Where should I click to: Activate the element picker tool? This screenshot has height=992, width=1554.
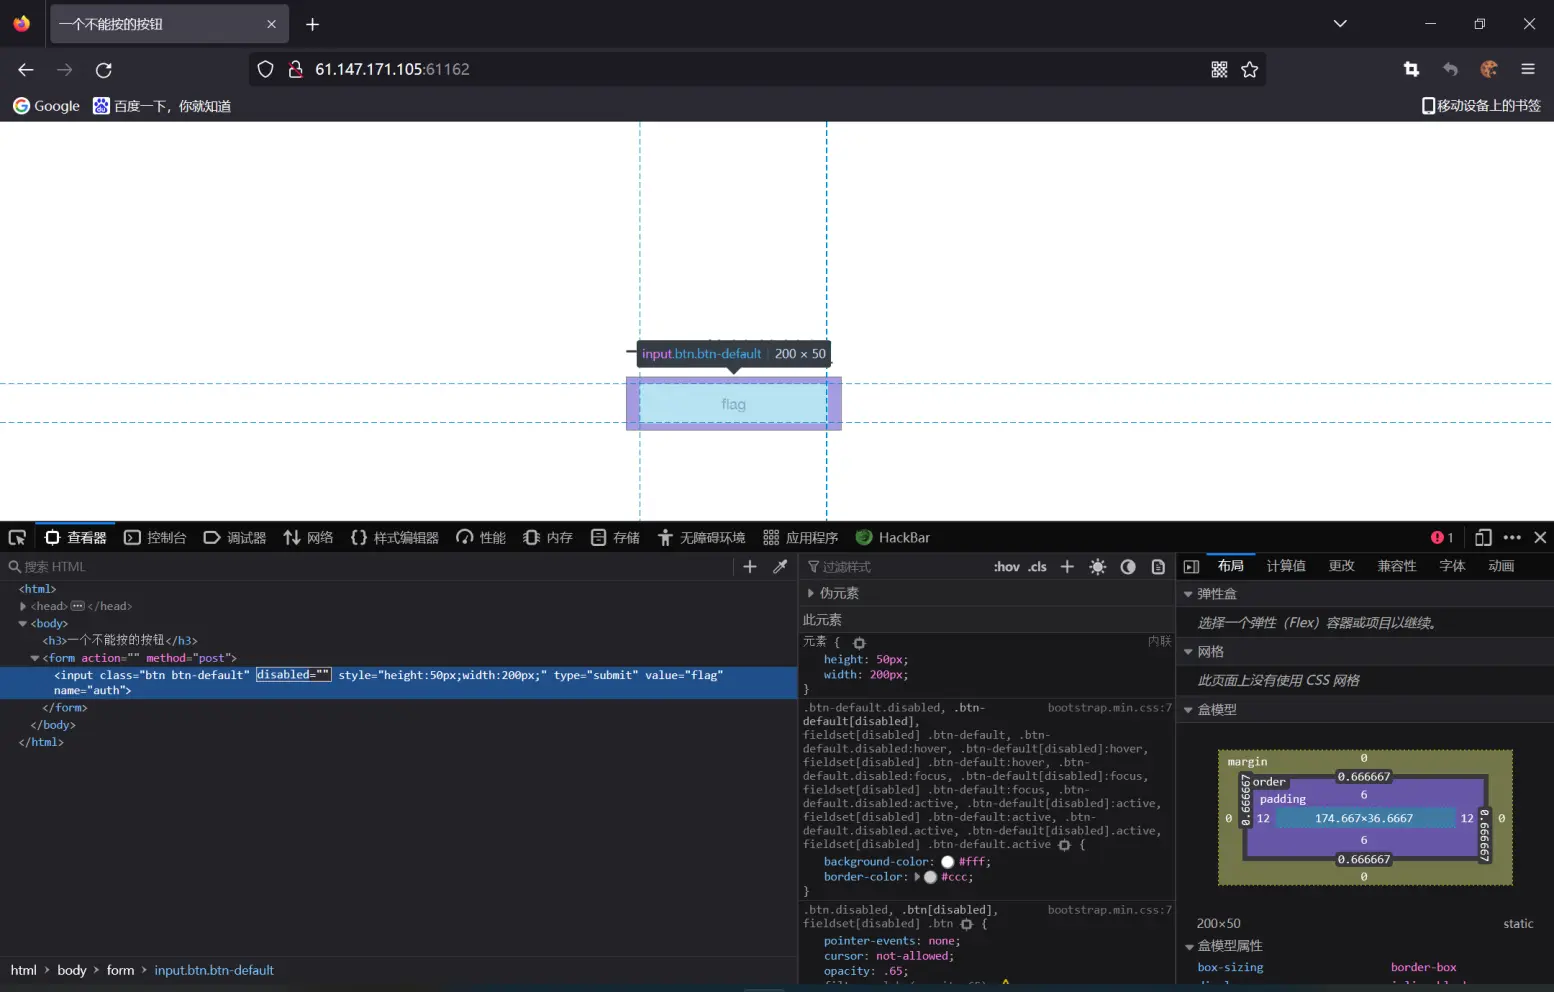(x=17, y=538)
